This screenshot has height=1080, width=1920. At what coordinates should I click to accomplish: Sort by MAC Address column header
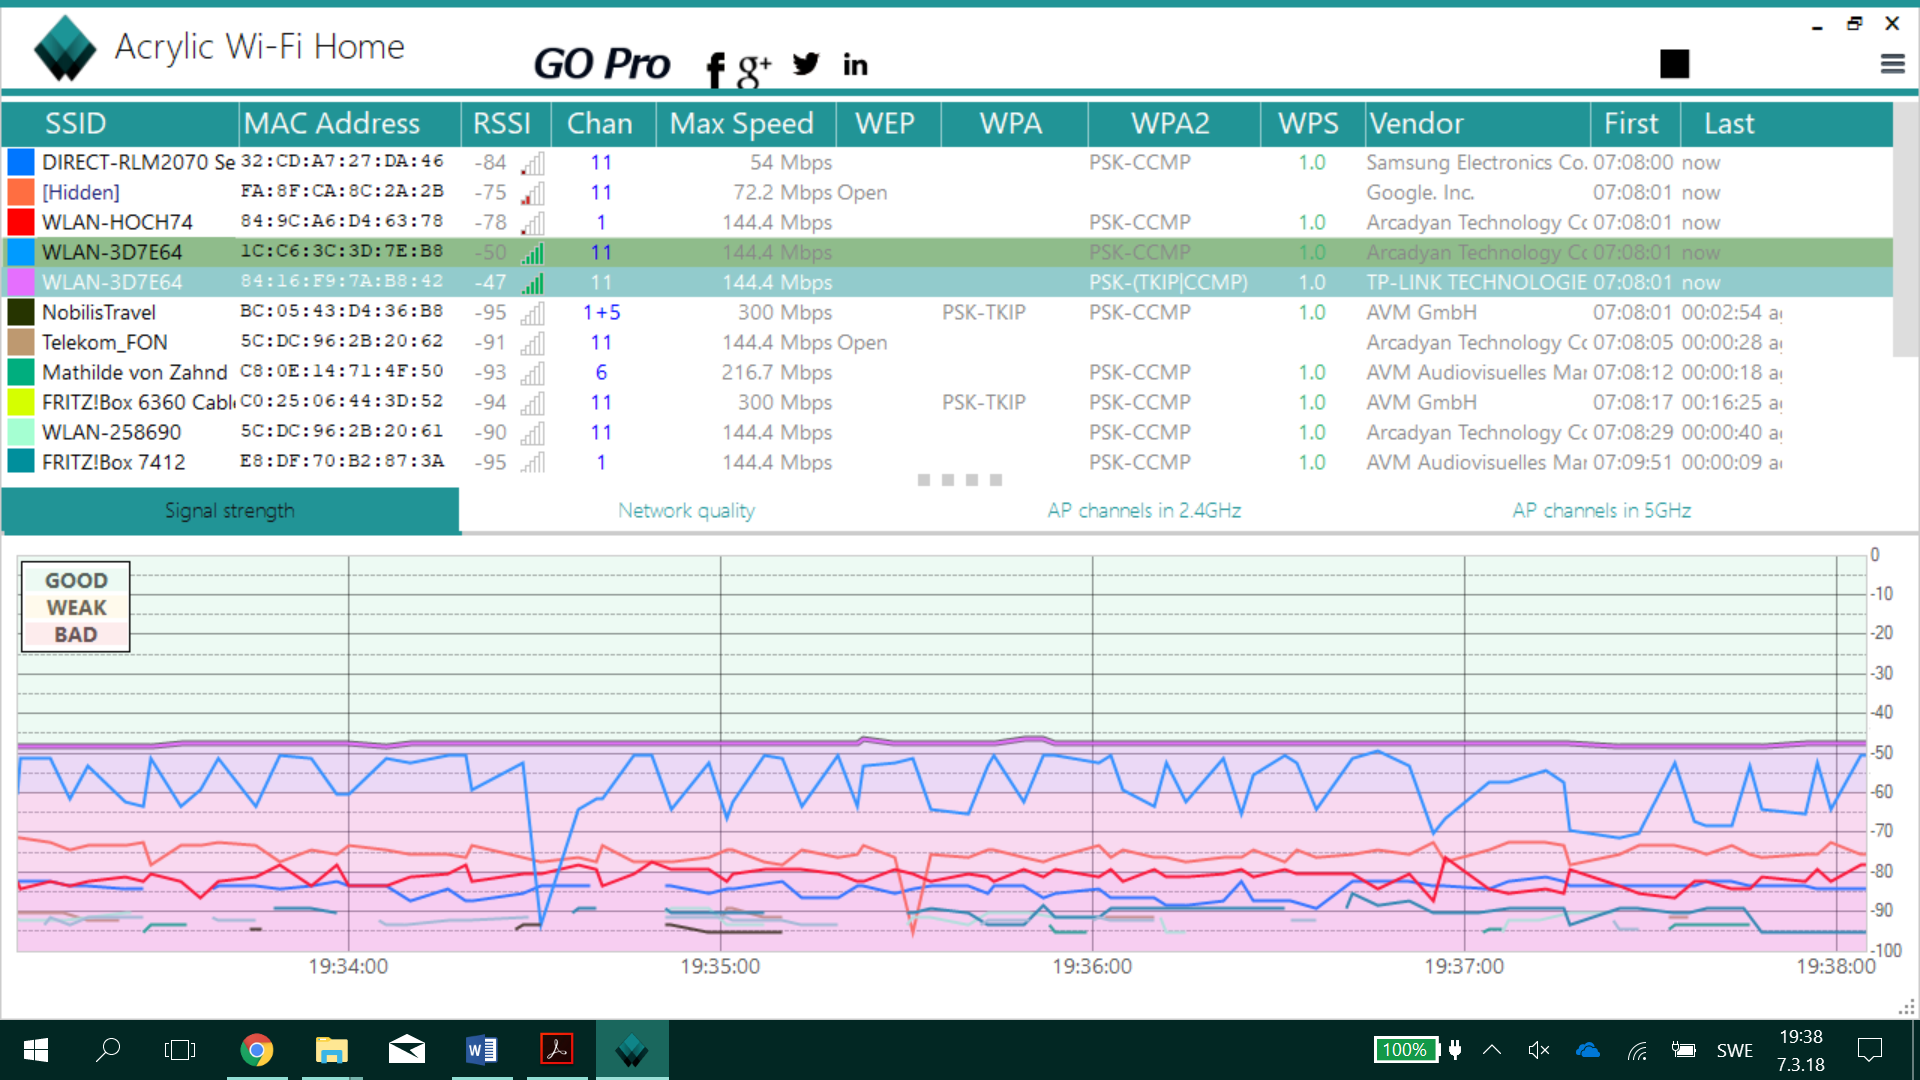pos(350,123)
